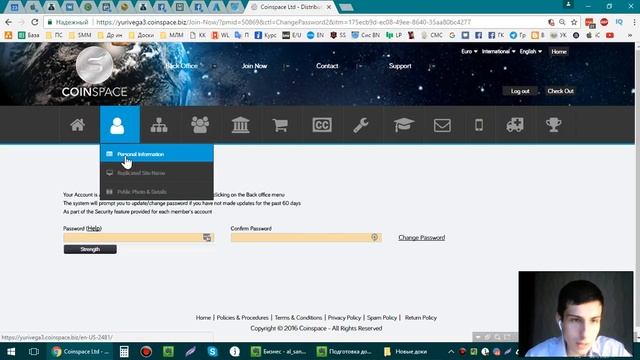Open the password Help link
The image size is (640, 360).
[94, 229]
